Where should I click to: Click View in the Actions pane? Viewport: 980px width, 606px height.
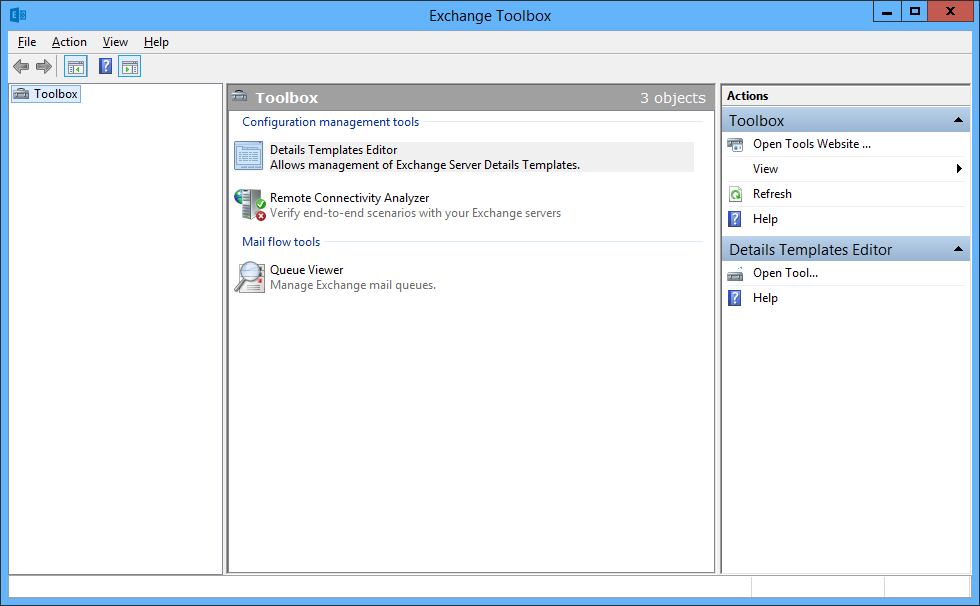(765, 169)
